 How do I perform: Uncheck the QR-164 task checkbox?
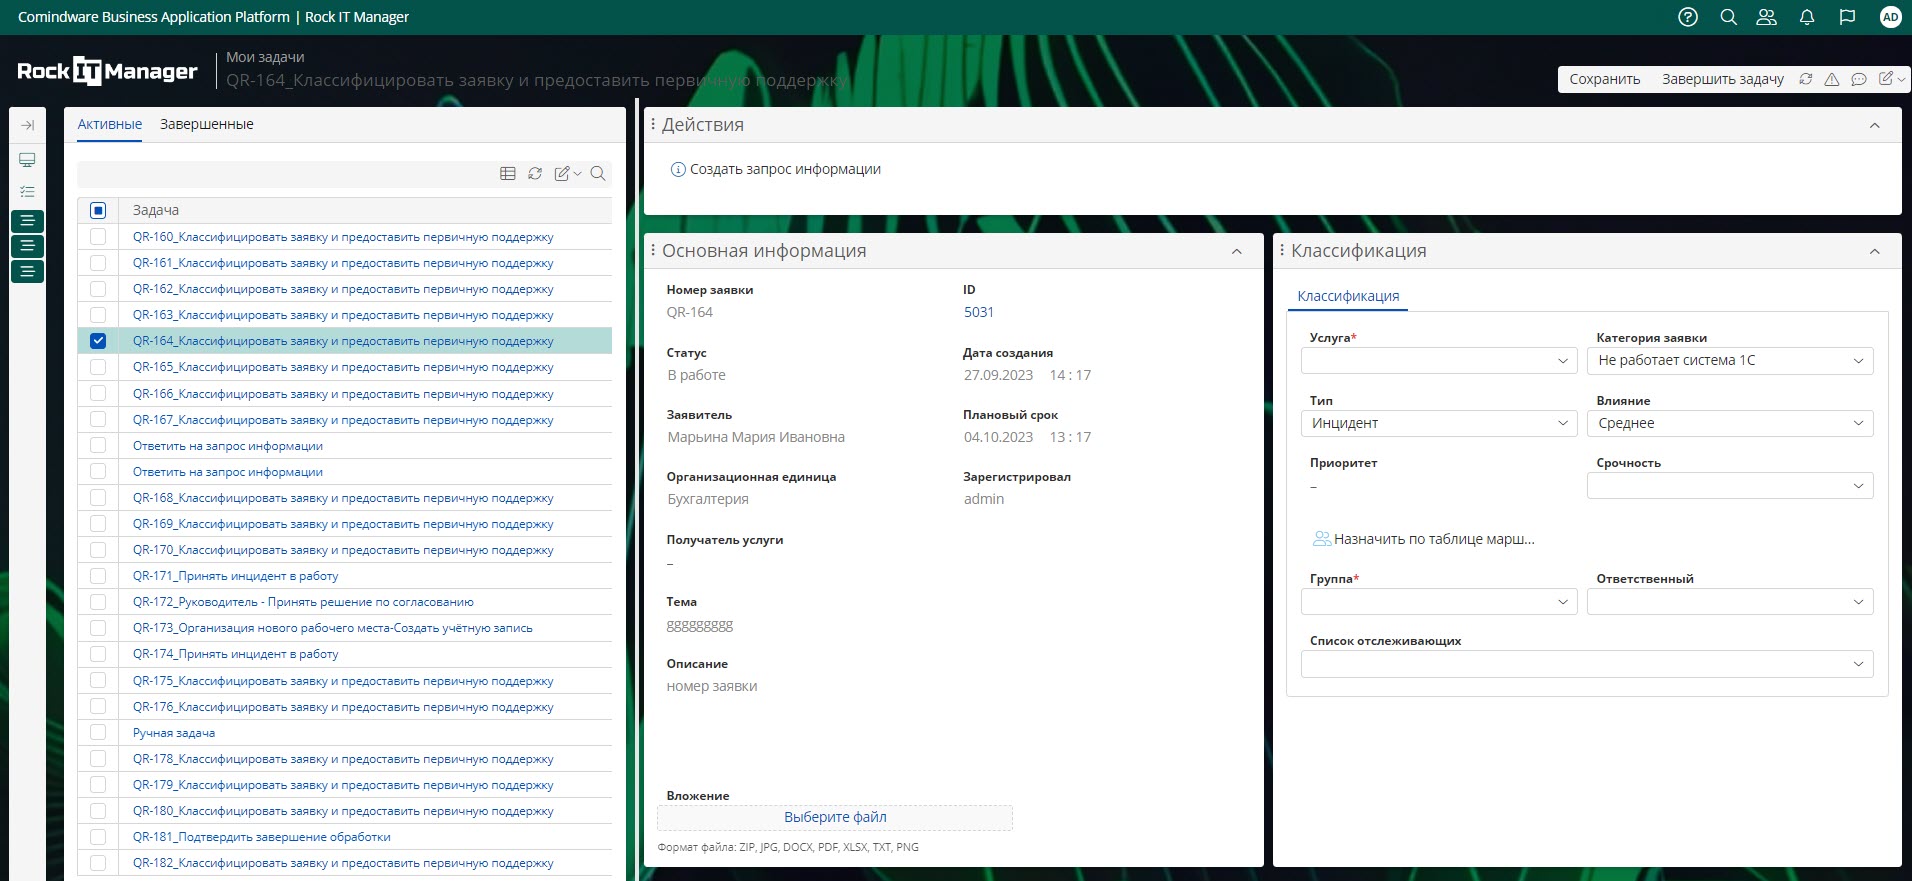pyautogui.click(x=98, y=340)
